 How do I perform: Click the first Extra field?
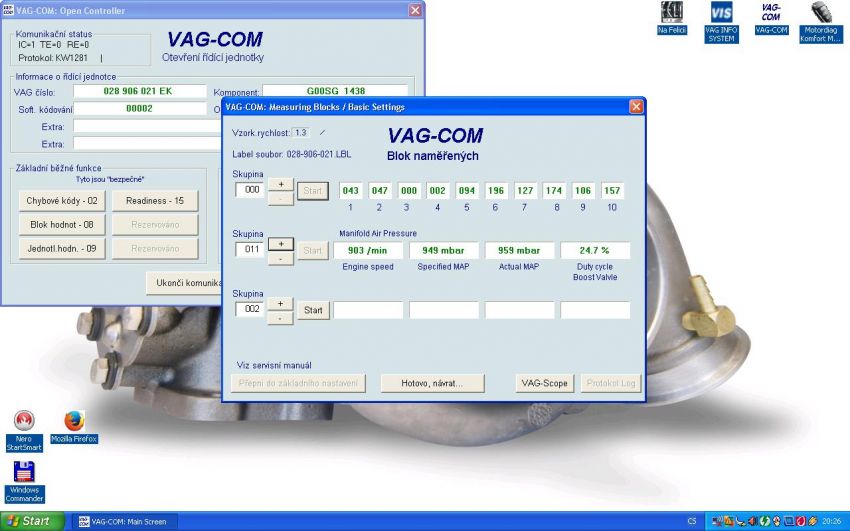click(x=147, y=126)
